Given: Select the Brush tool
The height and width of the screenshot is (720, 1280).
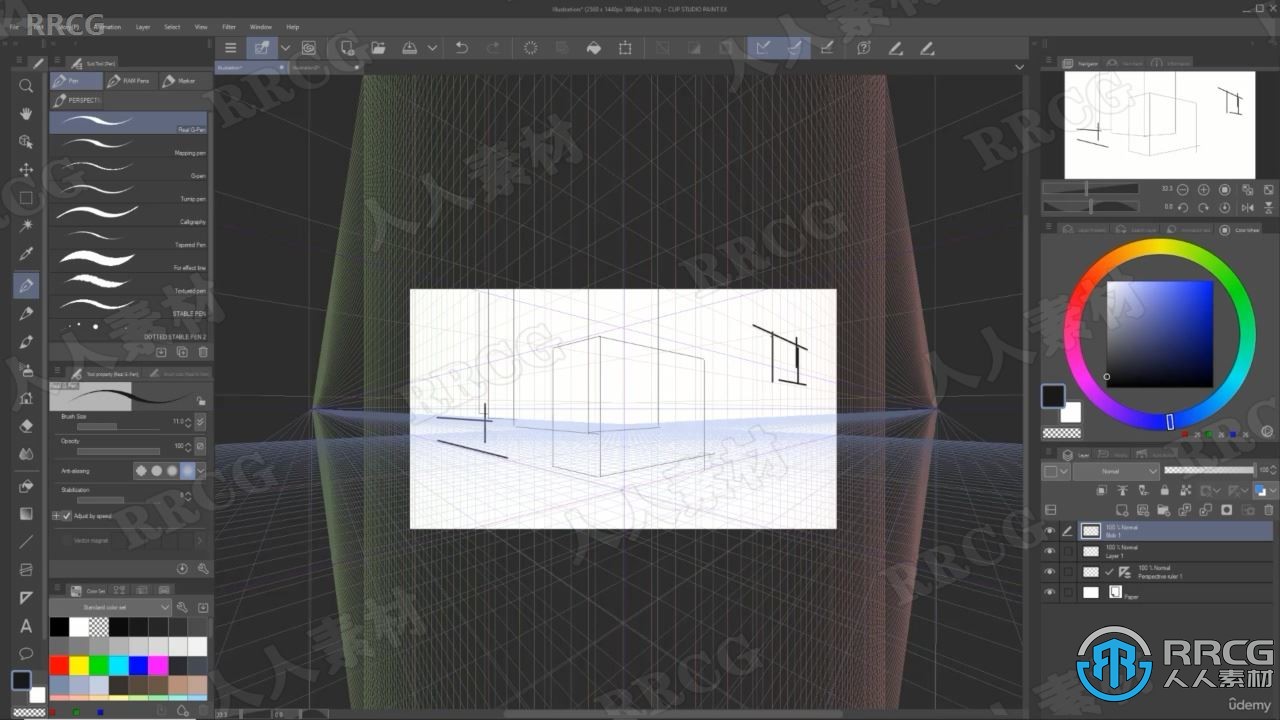Looking at the screenshot, I should 26,342.
